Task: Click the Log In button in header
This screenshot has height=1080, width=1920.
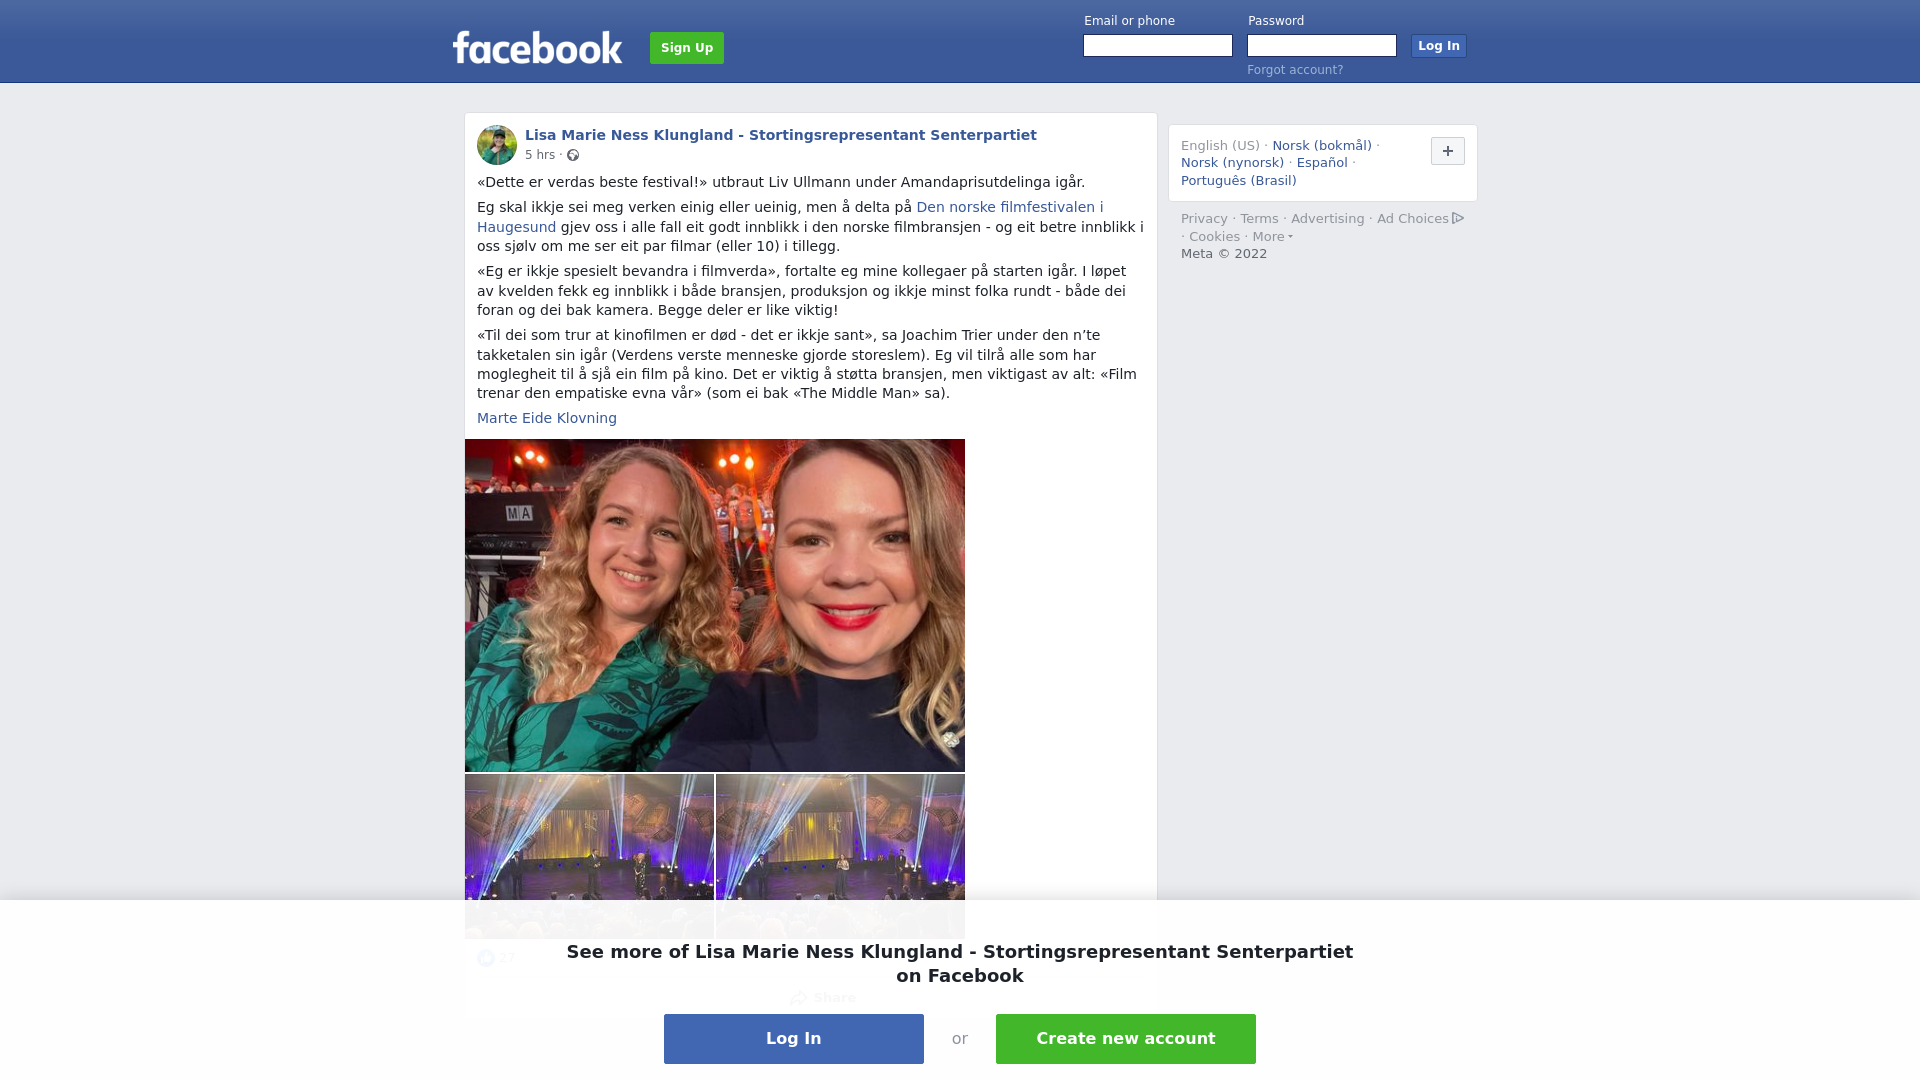Action: [x=1438, y=46]
